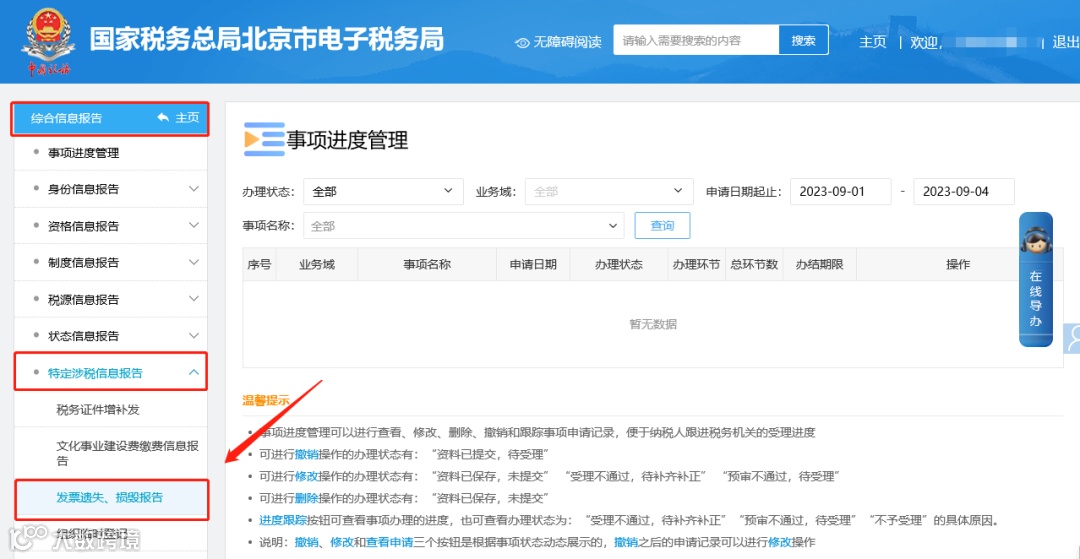
Task: Click the 无障碍阅读 link
Action: click(x=567, y=43)
